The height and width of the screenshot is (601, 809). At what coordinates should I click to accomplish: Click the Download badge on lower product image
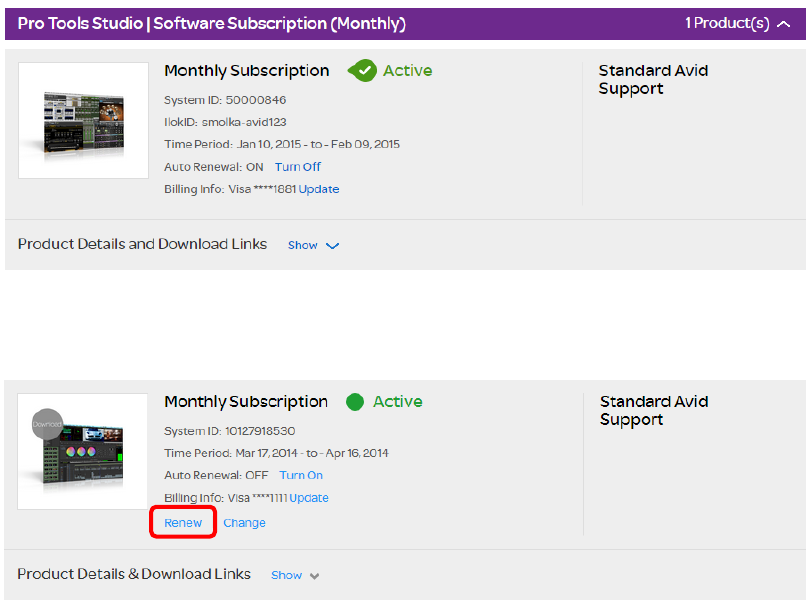click(x=47, y=424)
